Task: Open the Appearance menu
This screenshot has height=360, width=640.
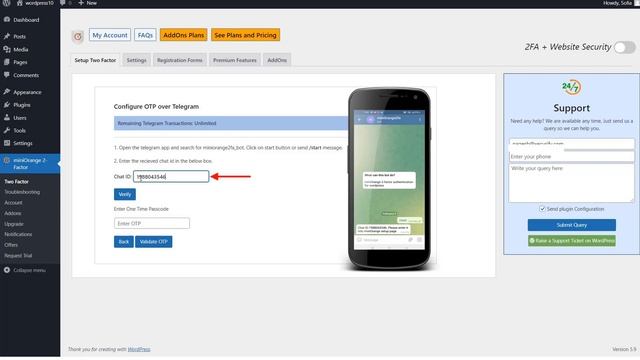Action: tap(27, 92)
